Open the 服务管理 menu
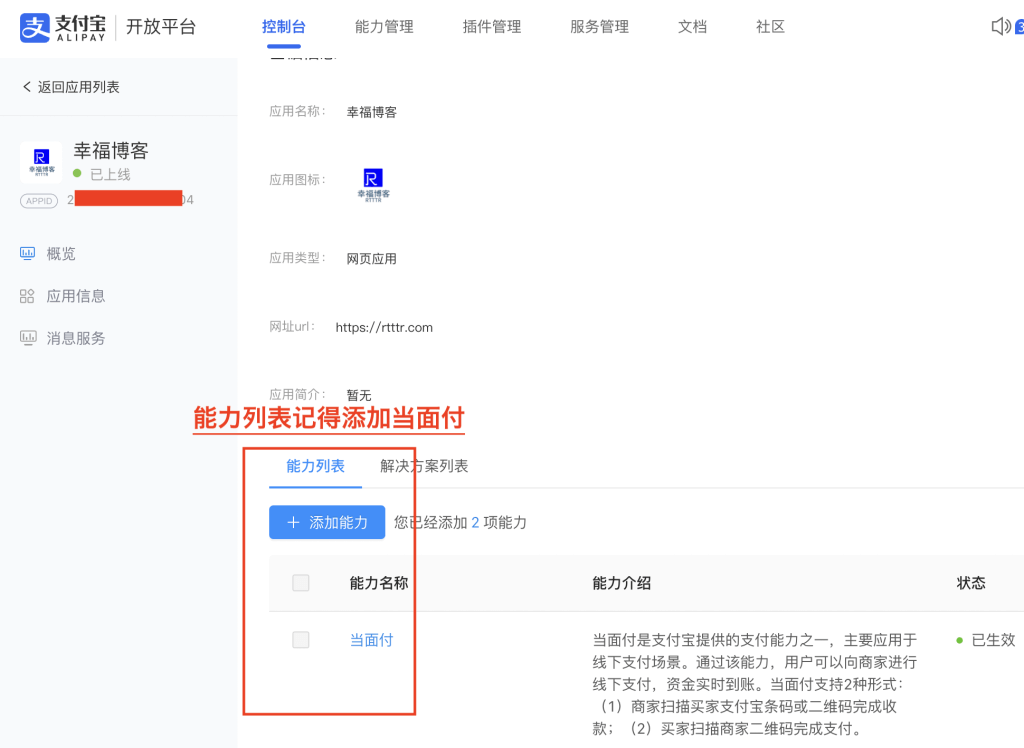1024x748 pixels. pyautogui.click(x=599, y=27)
